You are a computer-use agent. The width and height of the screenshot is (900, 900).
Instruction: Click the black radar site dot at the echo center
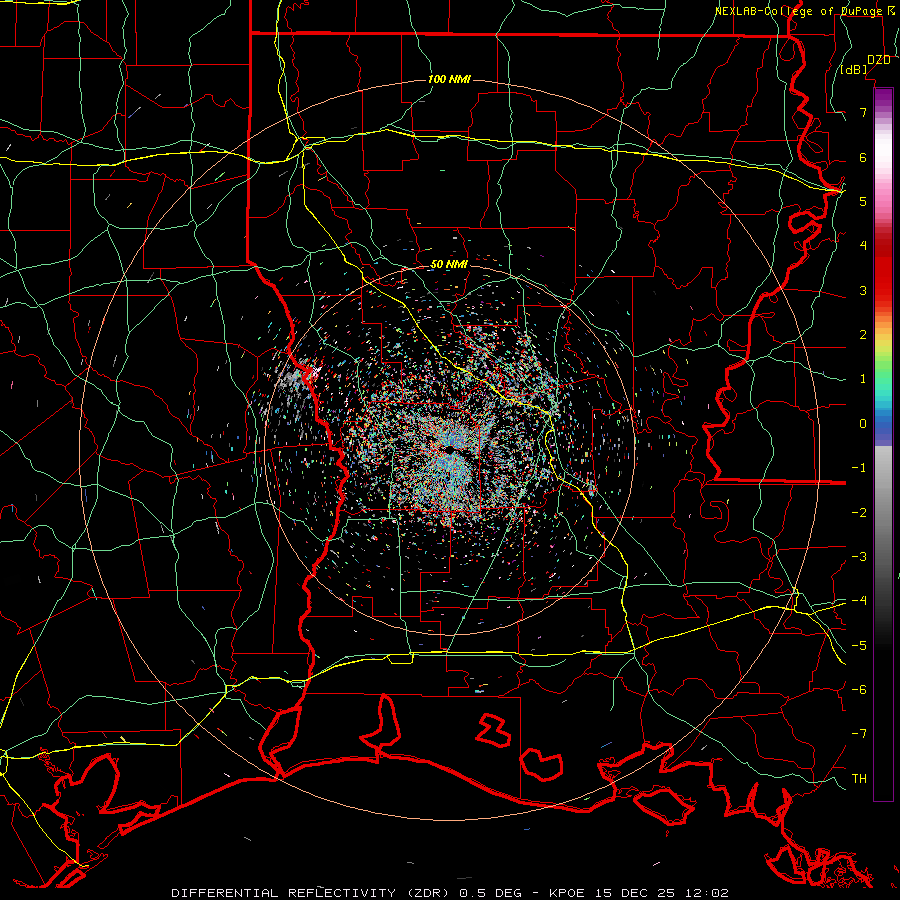tap(450, 448)
